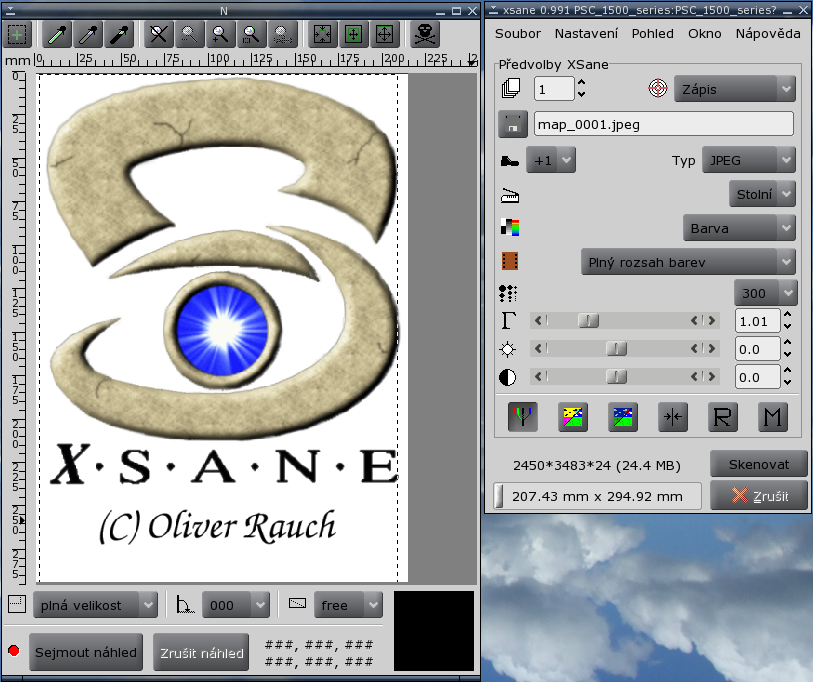Click the black color preview box

click(434, 631)
